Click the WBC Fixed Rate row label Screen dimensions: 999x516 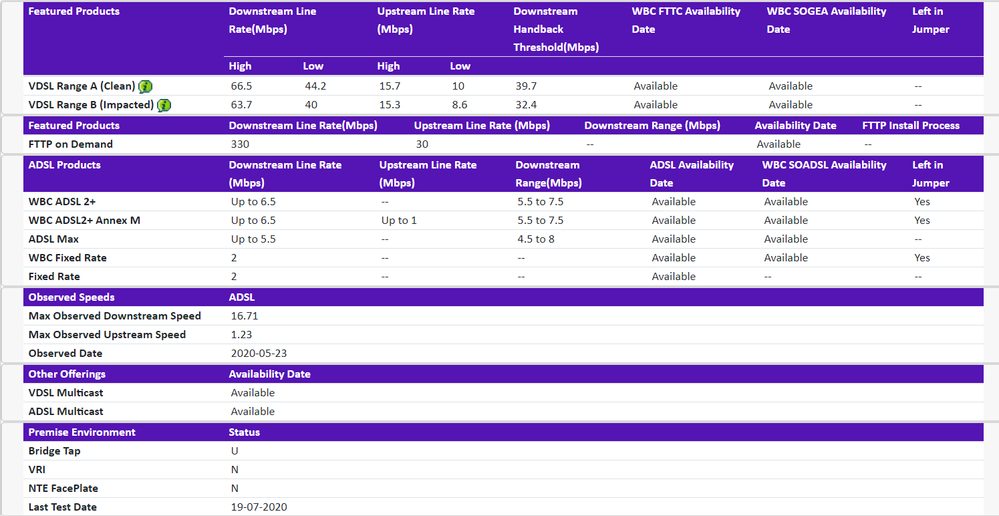(x=67, y=258)
